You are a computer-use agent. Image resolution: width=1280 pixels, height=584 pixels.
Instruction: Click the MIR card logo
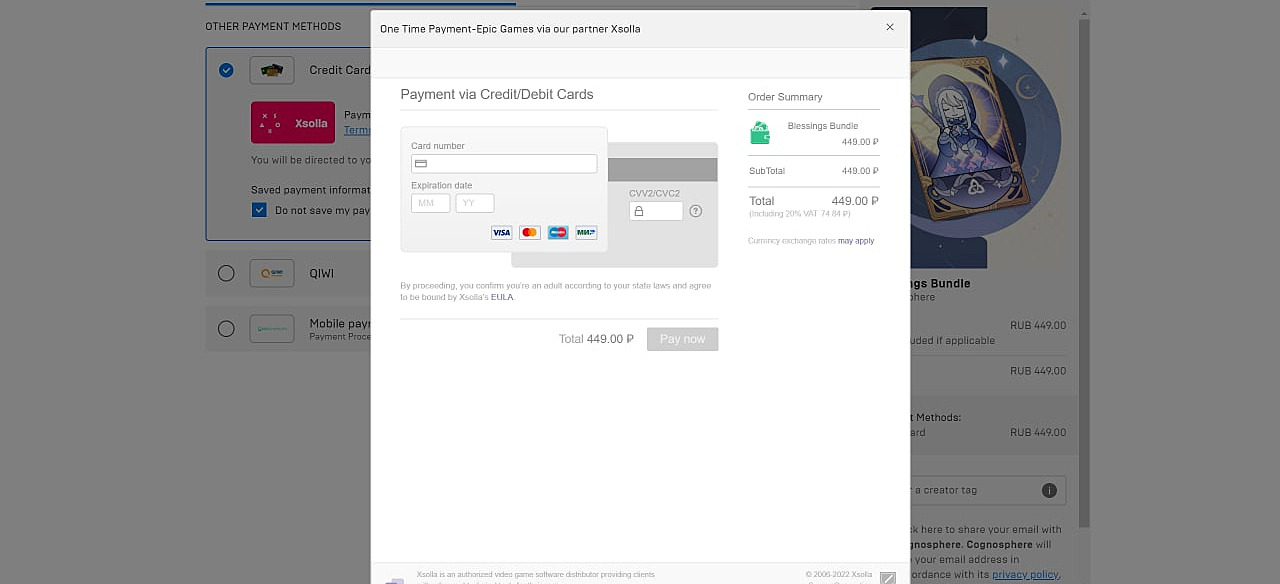586,233
